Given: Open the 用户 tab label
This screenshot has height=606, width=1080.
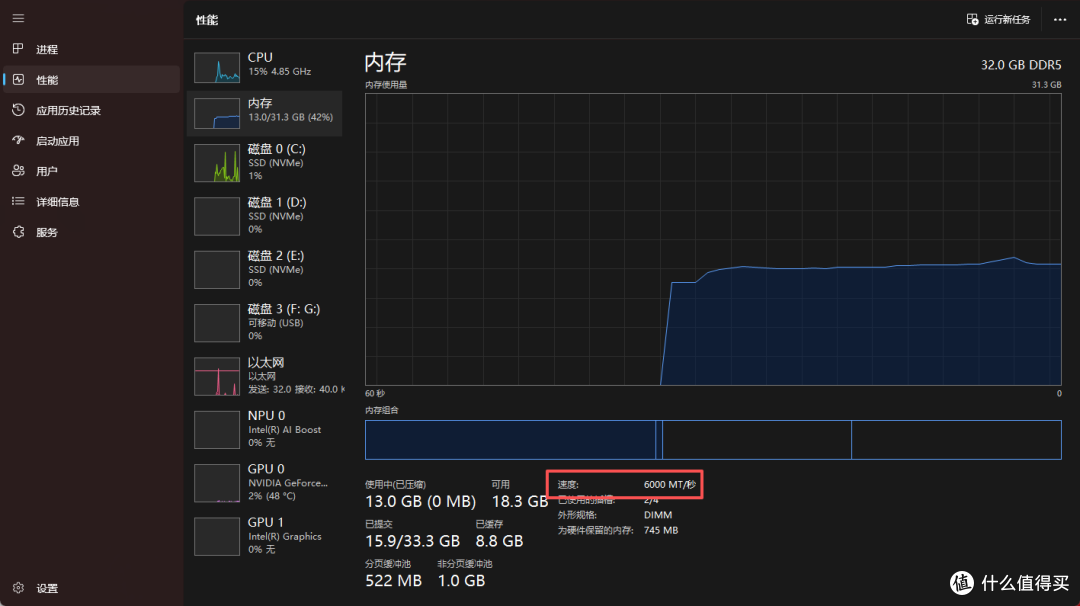Looking at the screenshot, I should point(47,171).
